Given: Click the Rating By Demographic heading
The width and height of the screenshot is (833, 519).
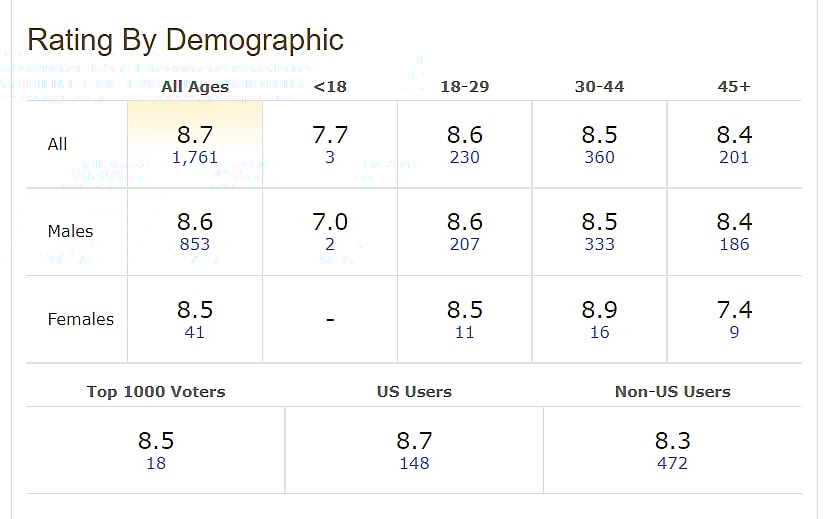Looking at the screenshot, I should pyautogui.click(x=185, y=40).
